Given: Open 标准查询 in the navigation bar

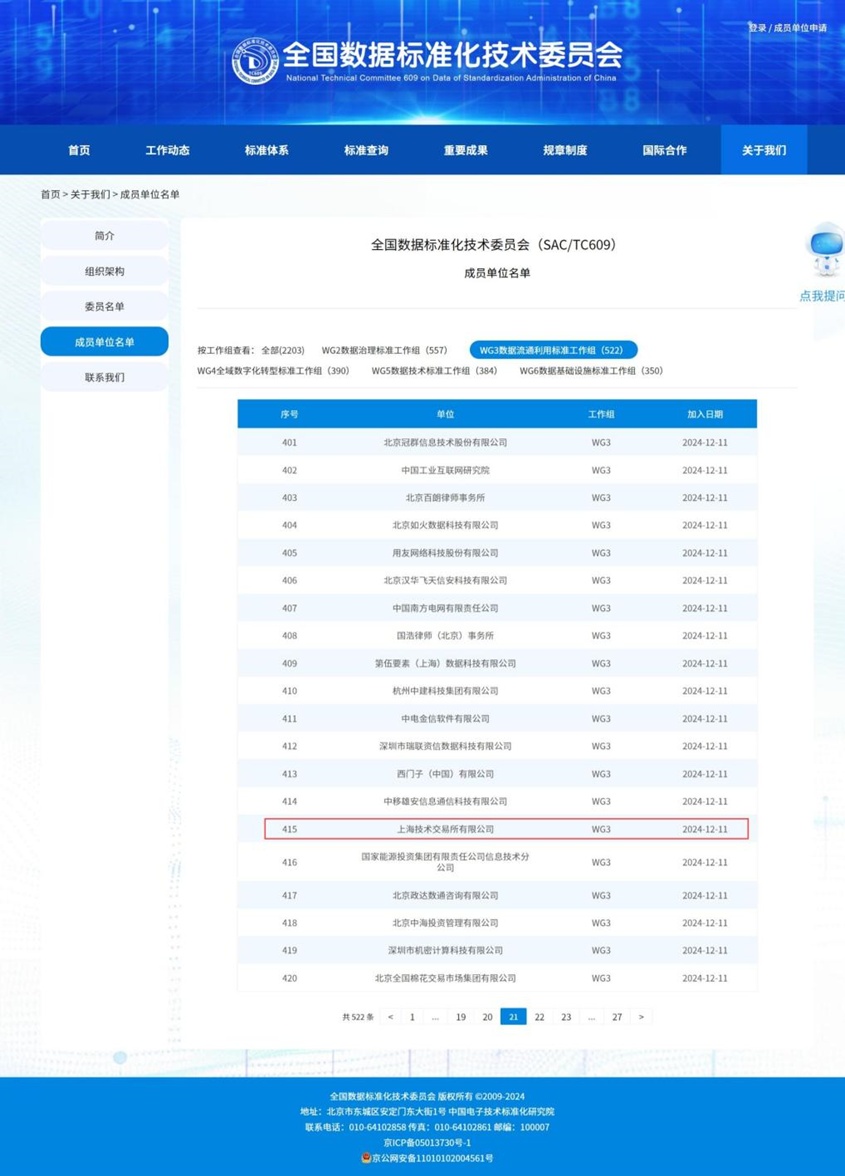Looking at the screenshot, I should (x=366, y=150).
